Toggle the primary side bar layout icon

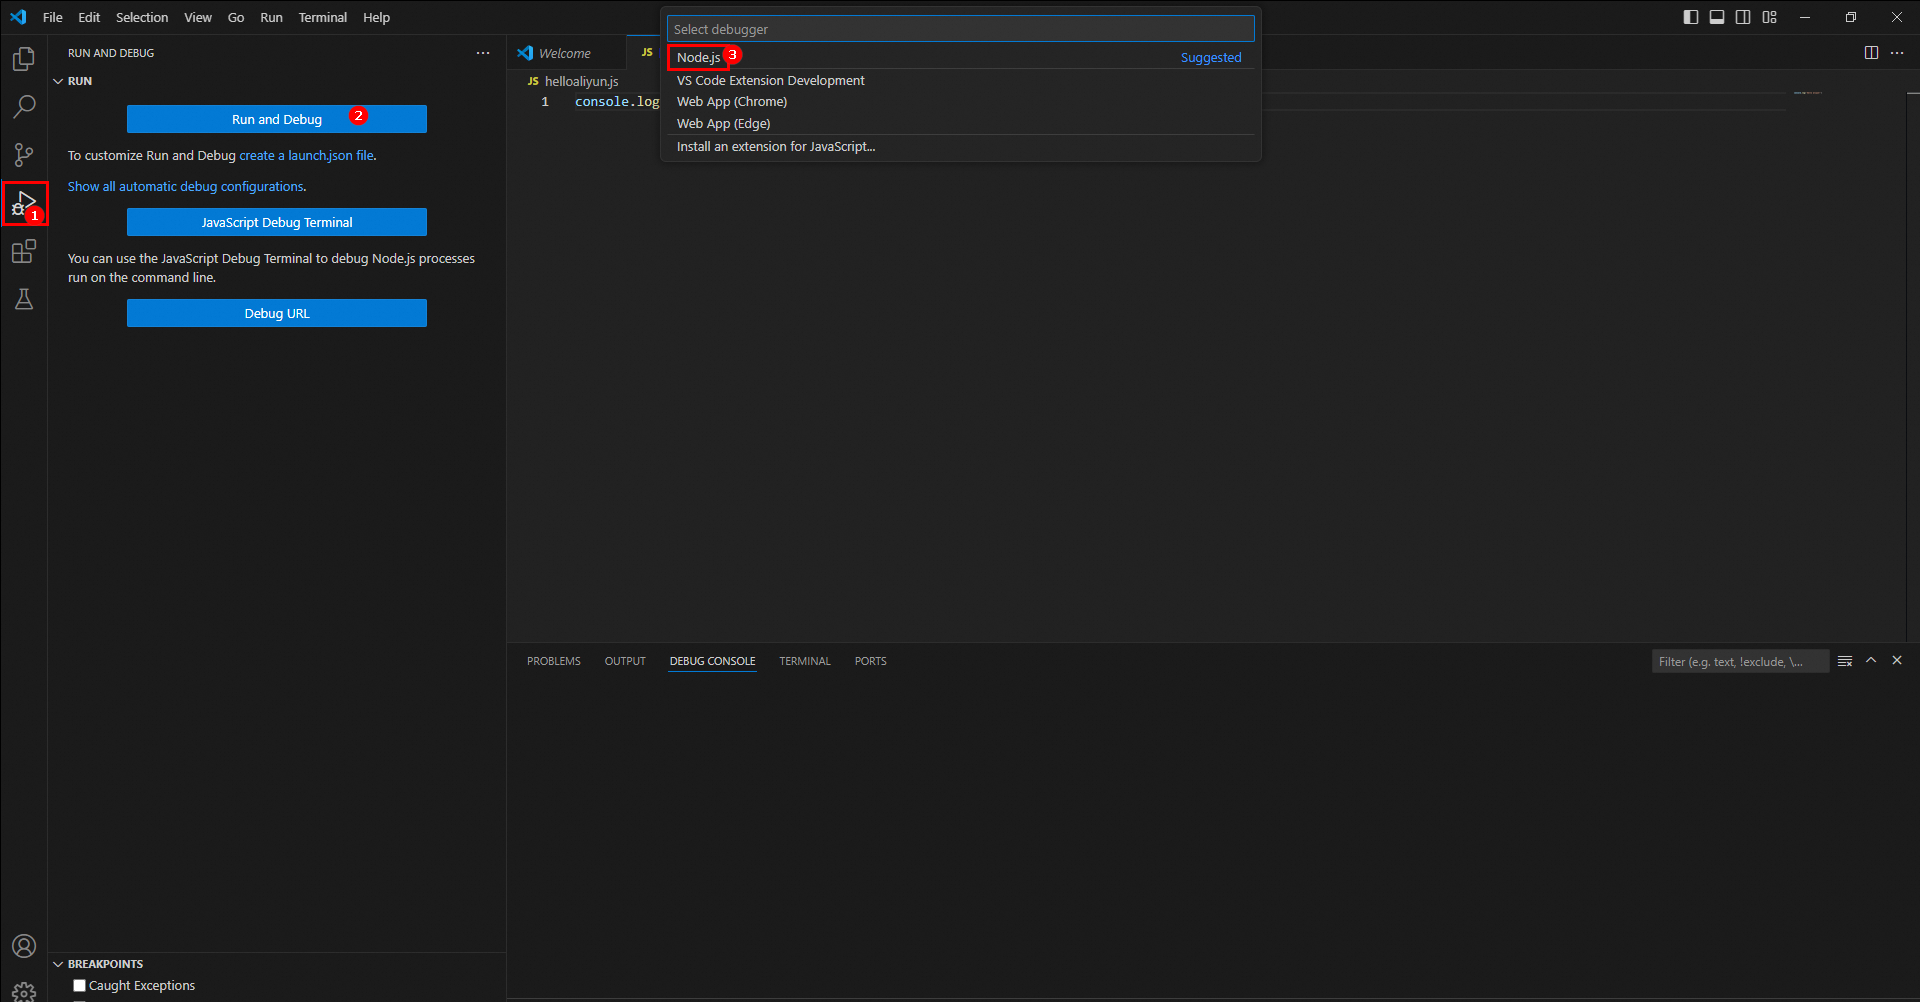[1691, 17]
